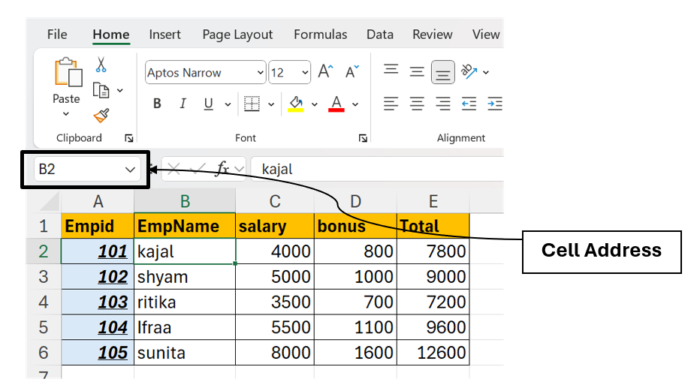Toggle Bold formatting
This screenshot has height=391, width=700.
157,104
